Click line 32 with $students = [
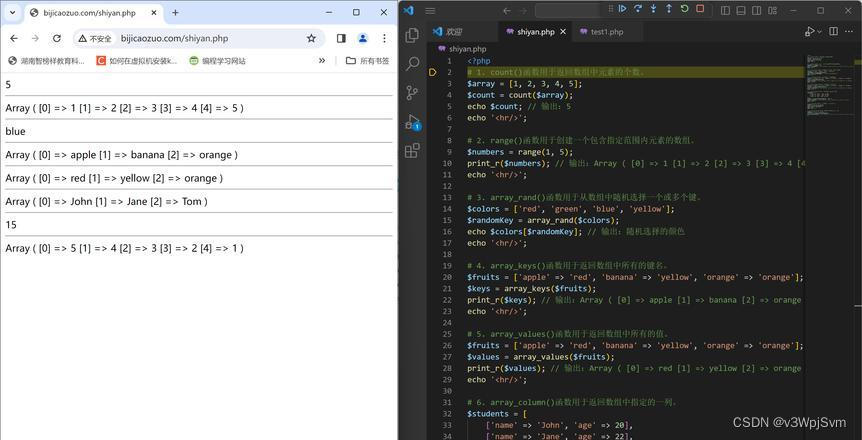 pyautogui.click(x=498, y=414)
